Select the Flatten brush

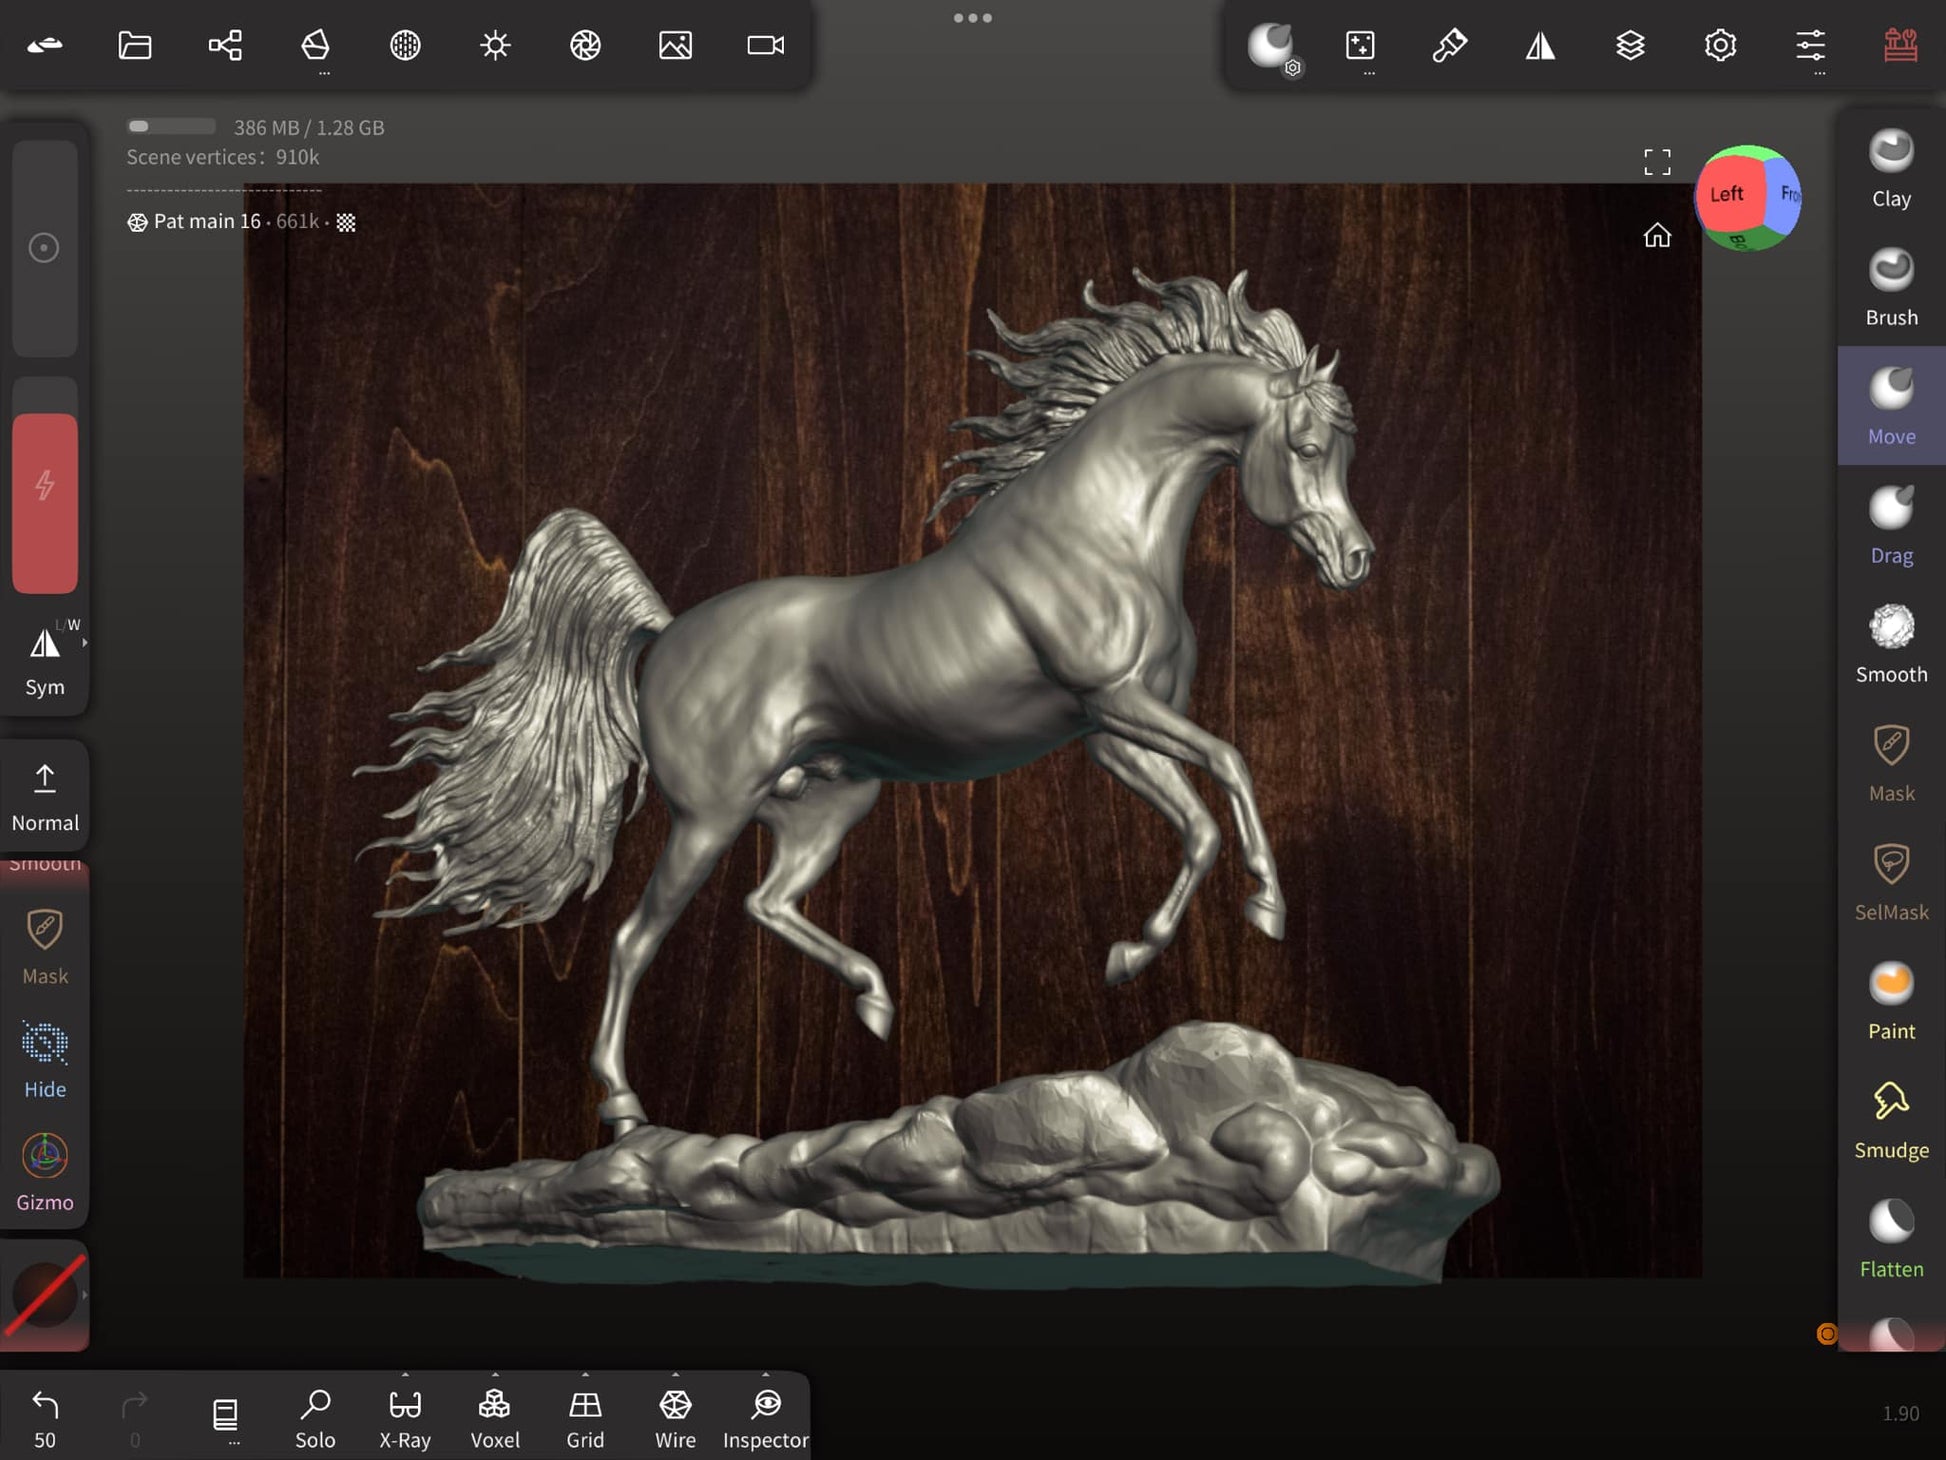pos(1890,1238)
